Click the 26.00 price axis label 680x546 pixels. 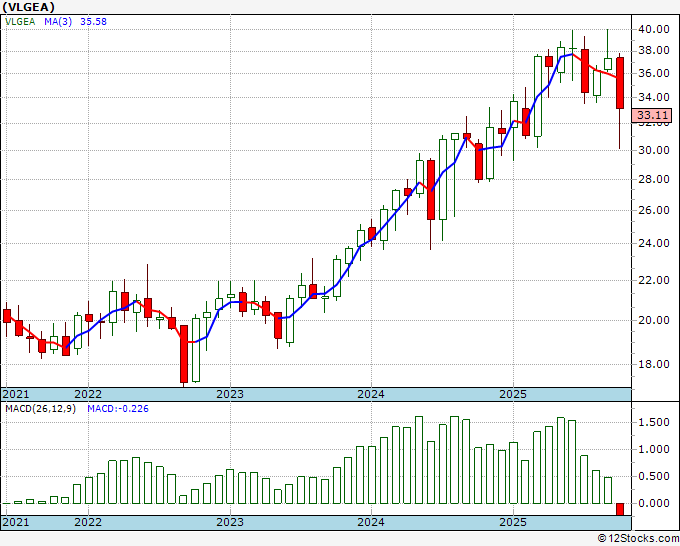point(653,210)
